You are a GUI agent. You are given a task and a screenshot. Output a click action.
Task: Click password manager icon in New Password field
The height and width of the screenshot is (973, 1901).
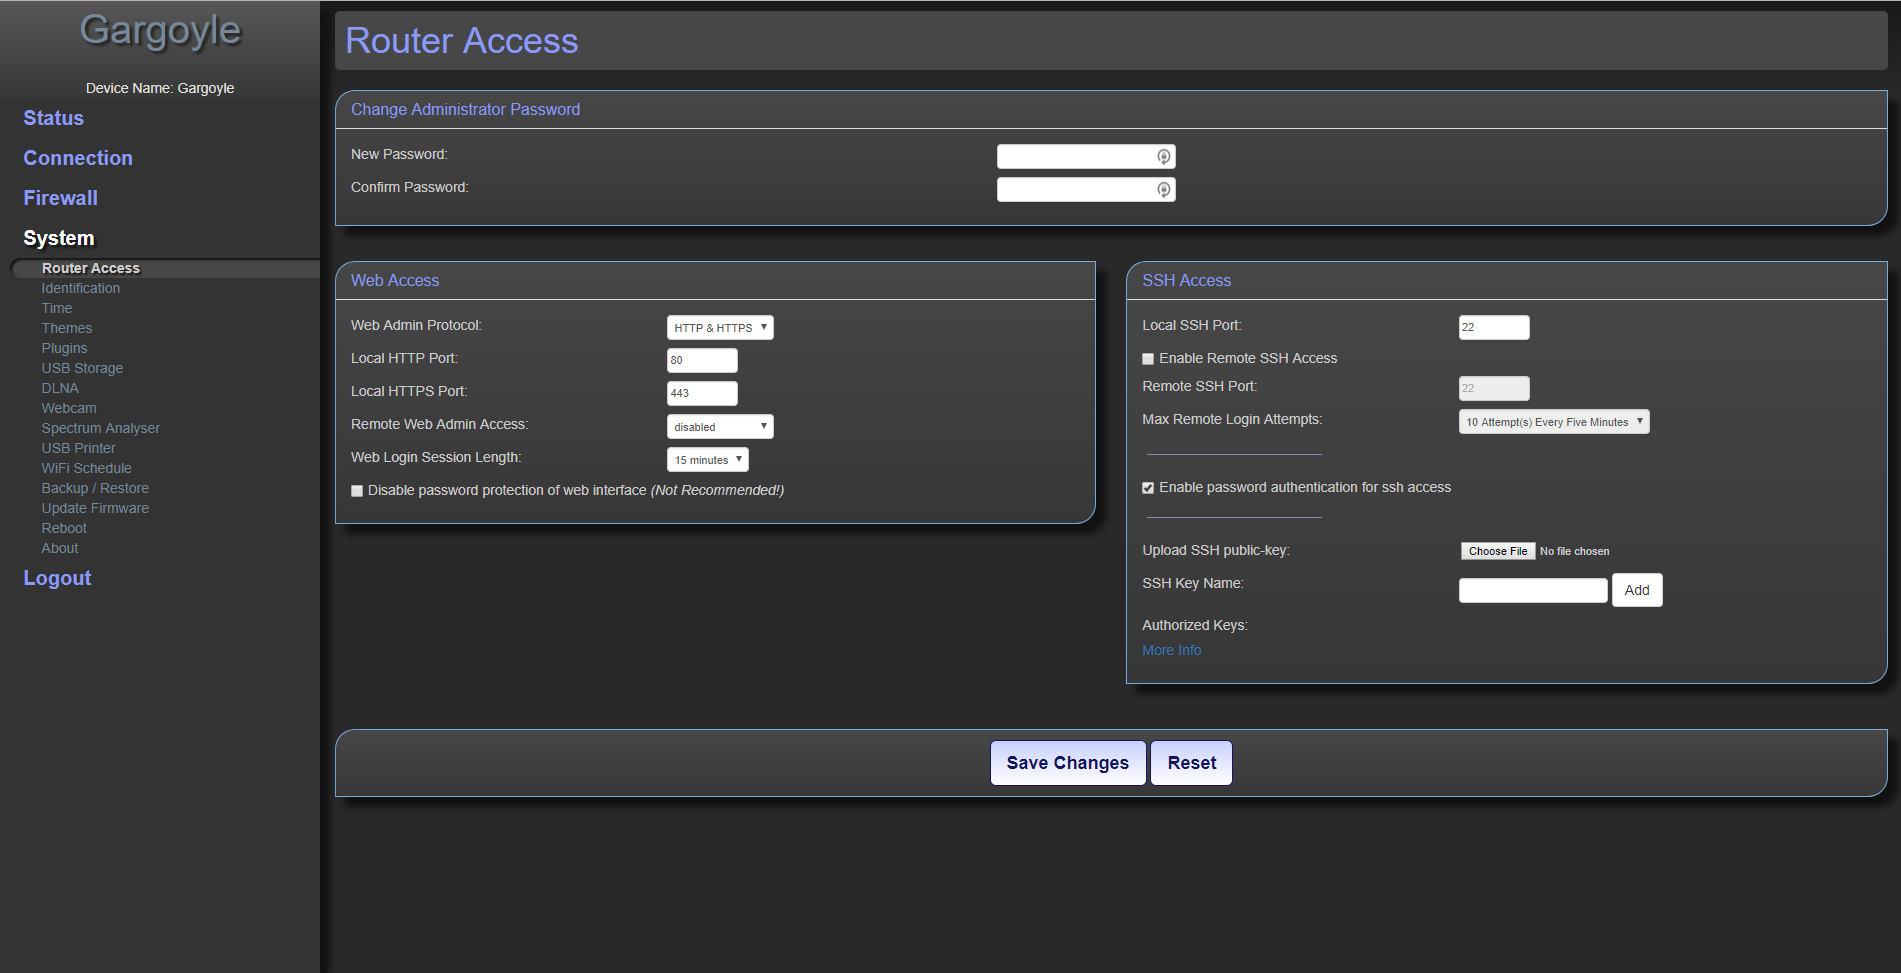pyautogui.click(x=1163, y=157)
